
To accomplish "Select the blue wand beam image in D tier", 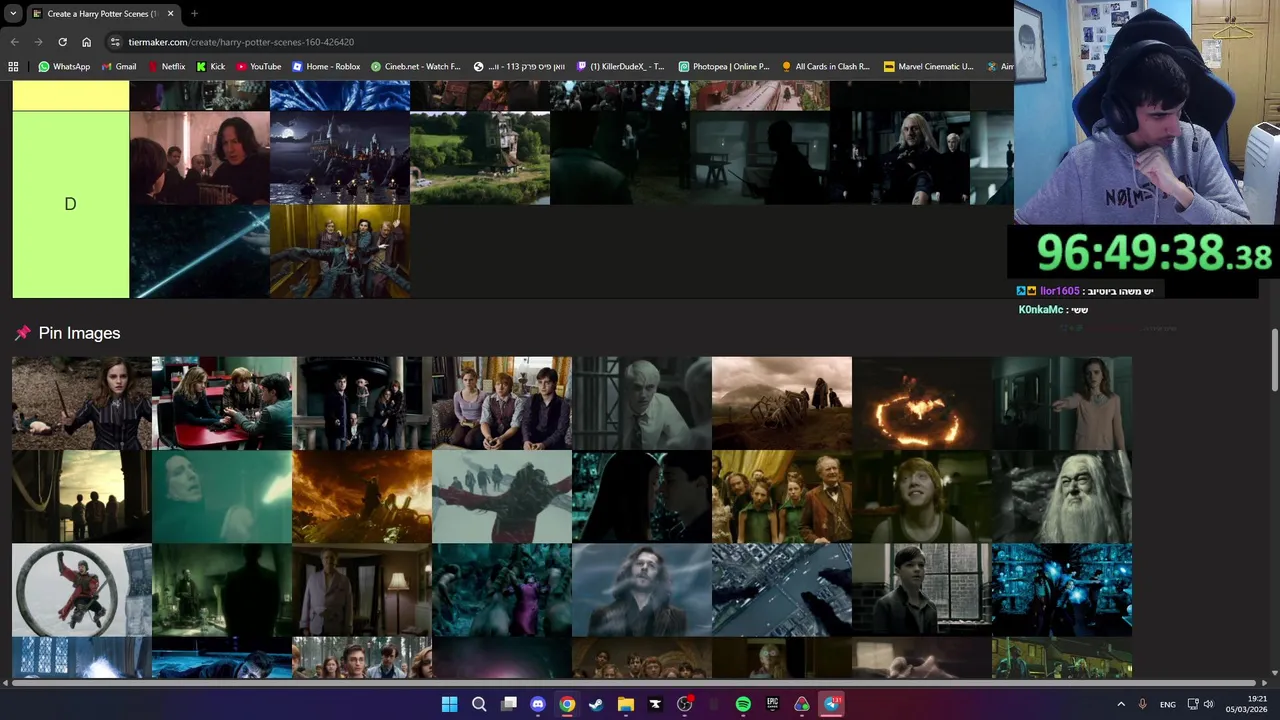I will coord(200,251).
